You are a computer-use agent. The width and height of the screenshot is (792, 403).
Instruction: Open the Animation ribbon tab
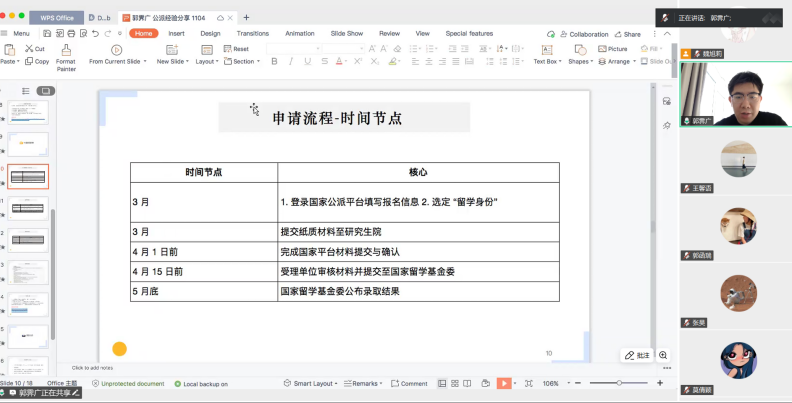click(299, 33)
